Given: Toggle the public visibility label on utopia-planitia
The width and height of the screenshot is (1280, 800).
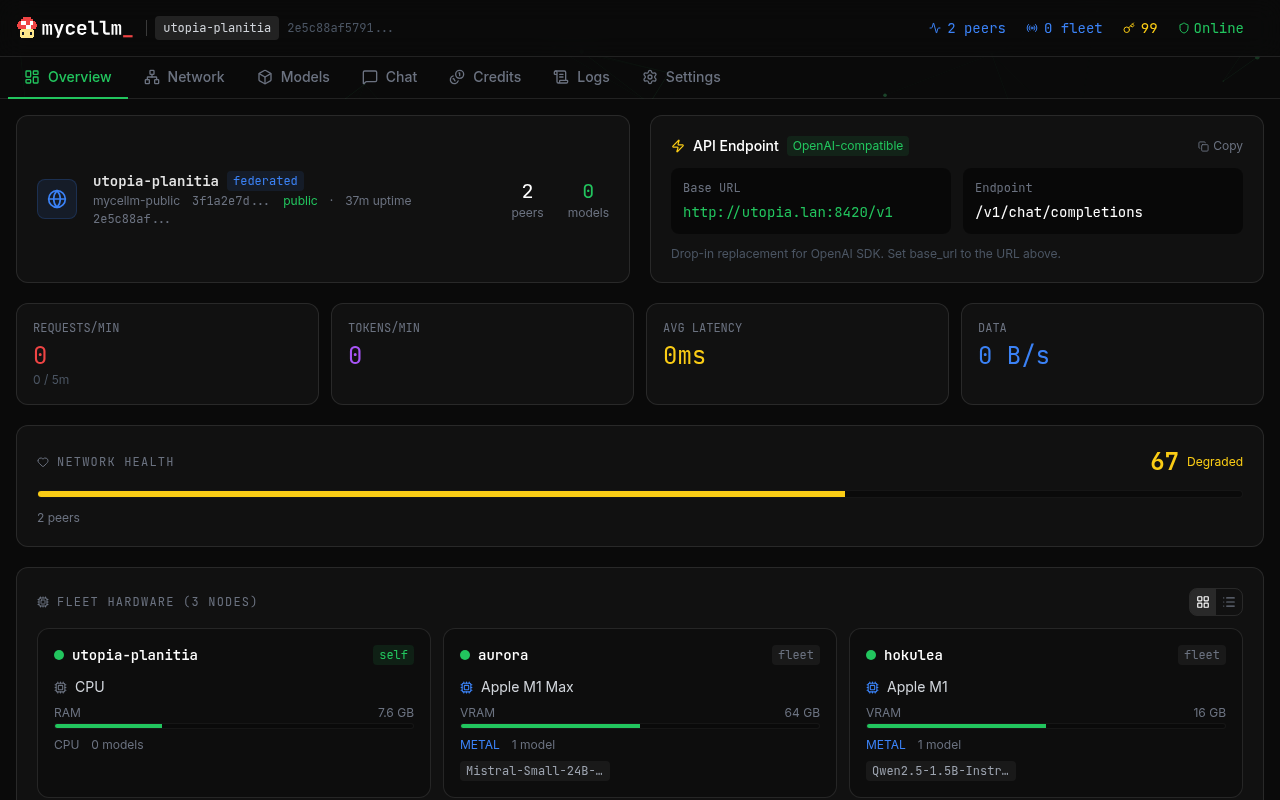Looking at the screenshot, I should point(300,200).
